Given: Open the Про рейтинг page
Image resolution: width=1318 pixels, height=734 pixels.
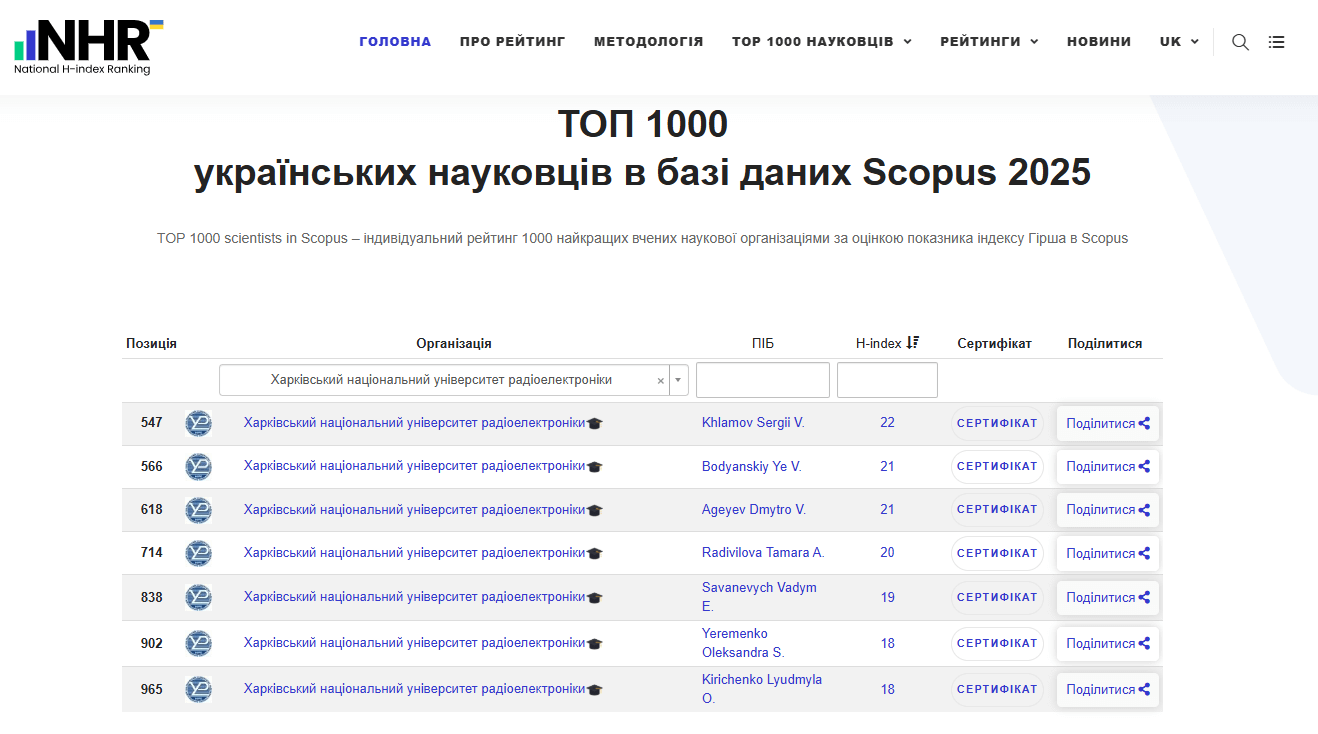Looking at the screenshot, I should coord(512,42).
